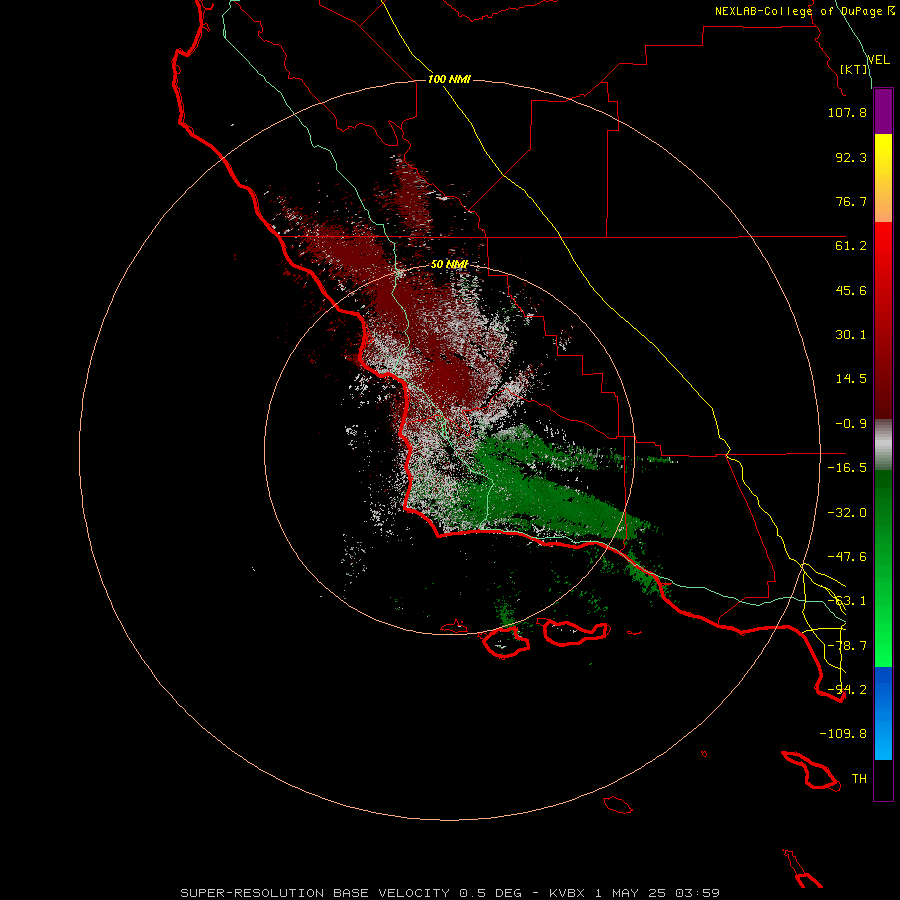900x900 pixels.
Task: Click the -32.0 legend value
Action: coord(847,513)
